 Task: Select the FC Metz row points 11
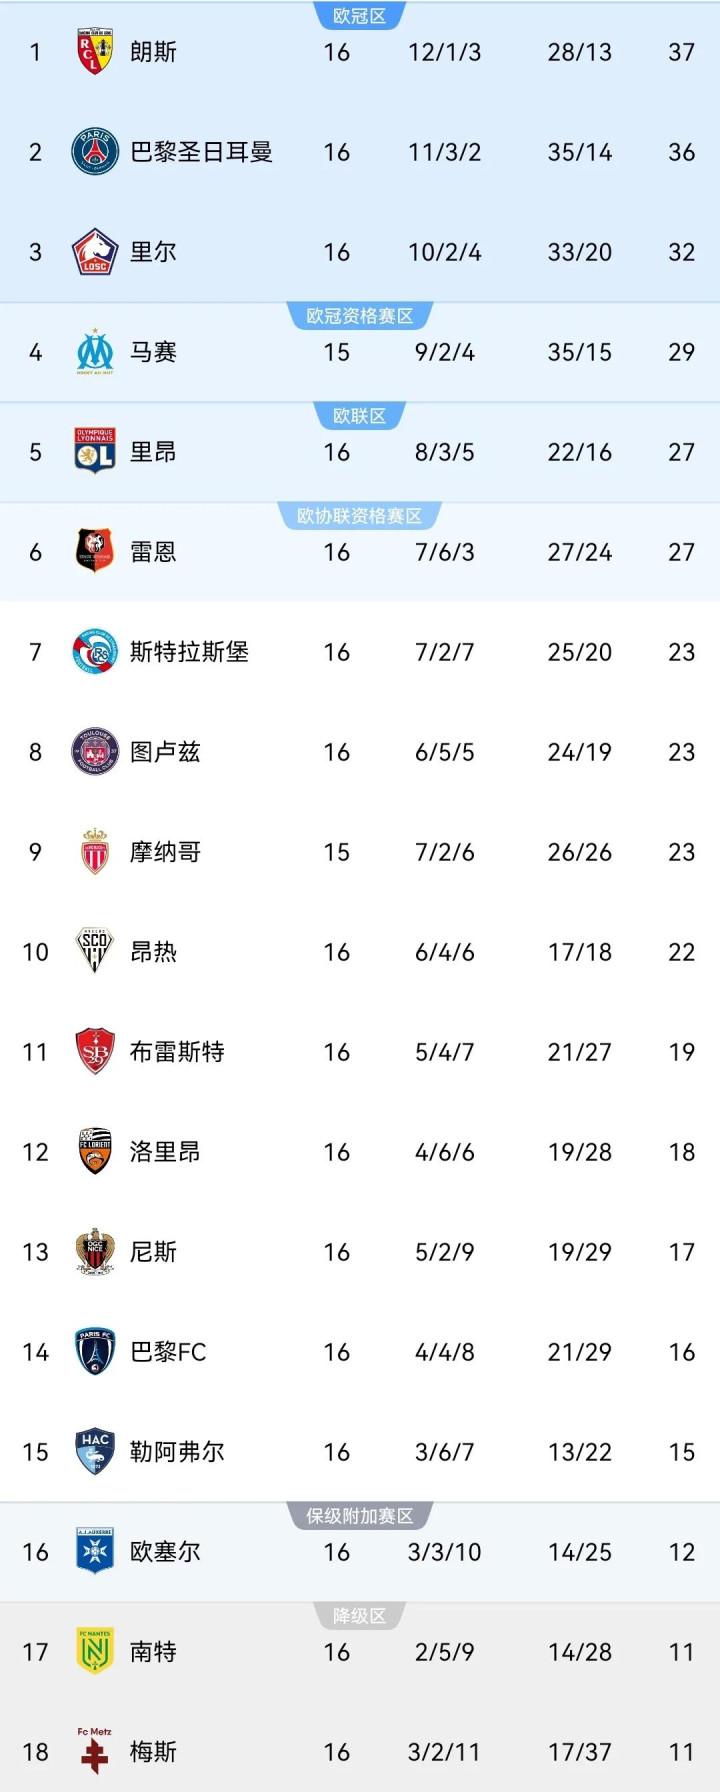click(x=681, y=1752)
